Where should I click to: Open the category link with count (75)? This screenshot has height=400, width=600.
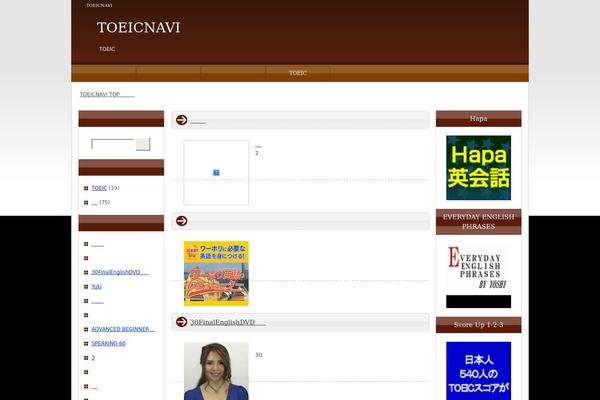(94, 202)
